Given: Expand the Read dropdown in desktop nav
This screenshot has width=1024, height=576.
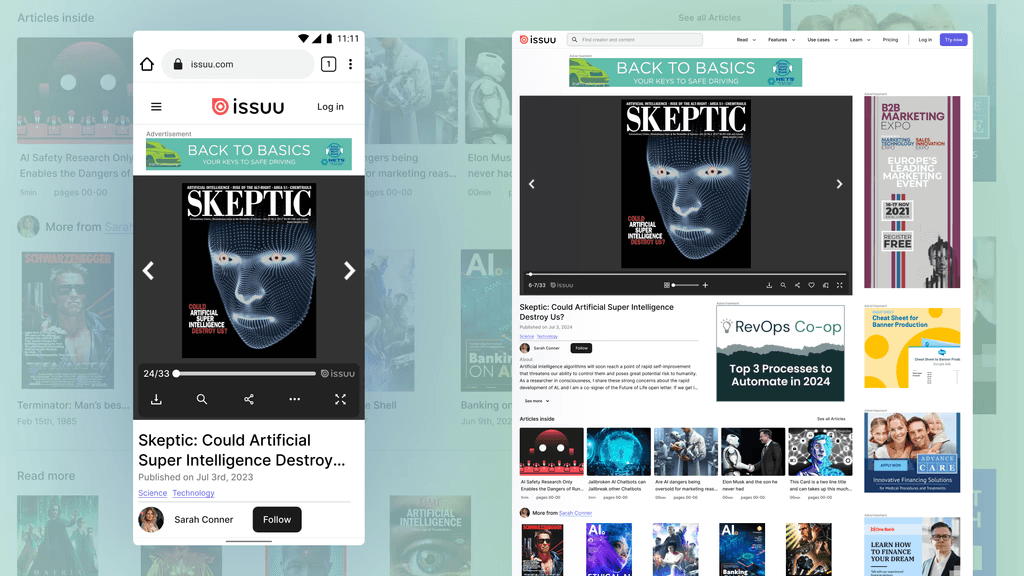Looking at the screenshot, I should [746, 40].
